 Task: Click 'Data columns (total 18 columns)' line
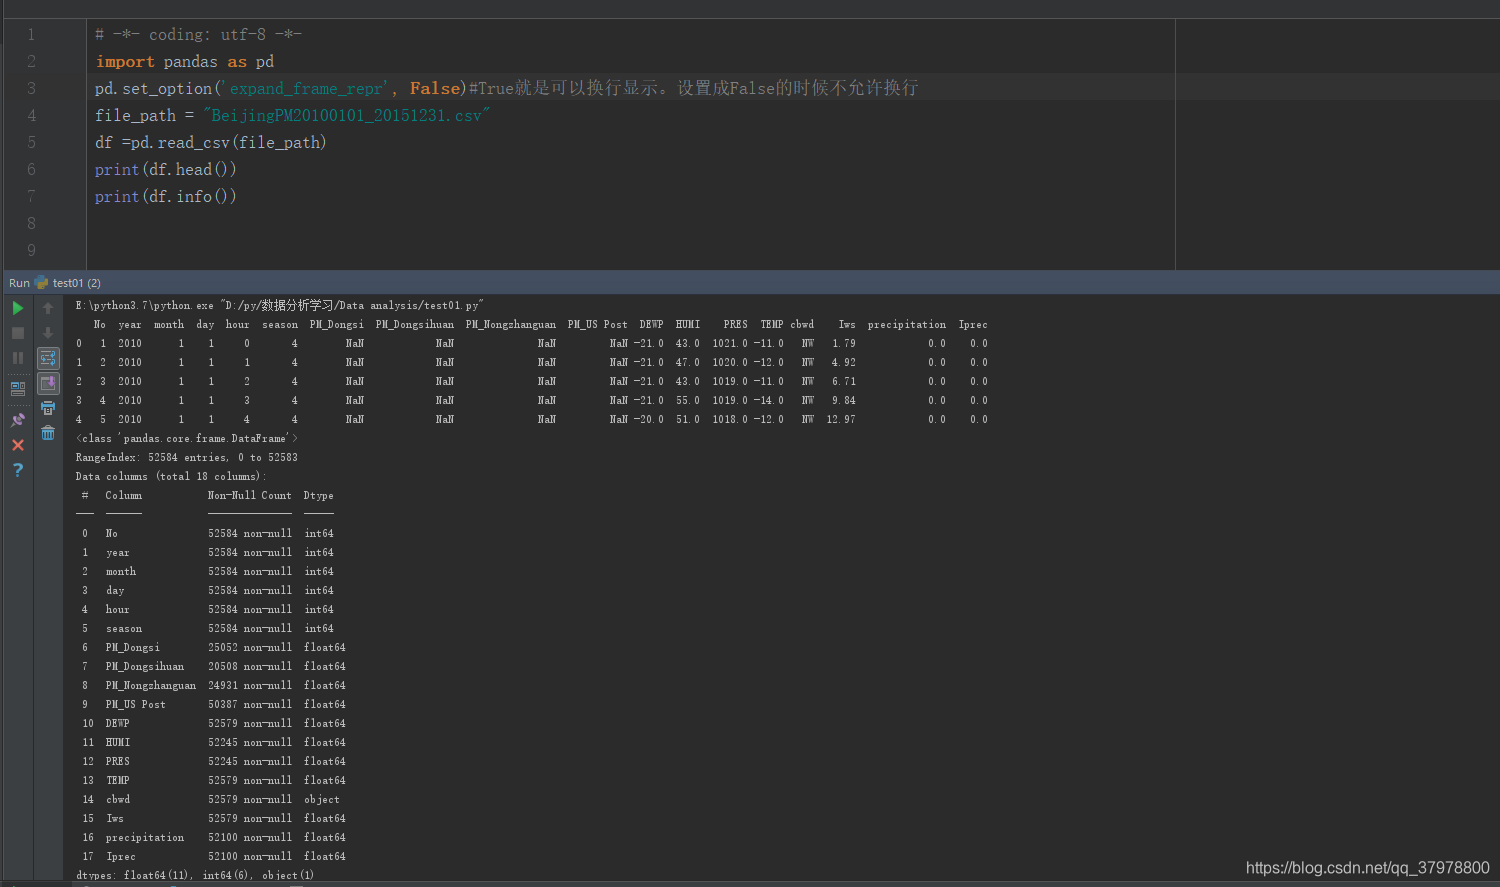coord(171,477)
